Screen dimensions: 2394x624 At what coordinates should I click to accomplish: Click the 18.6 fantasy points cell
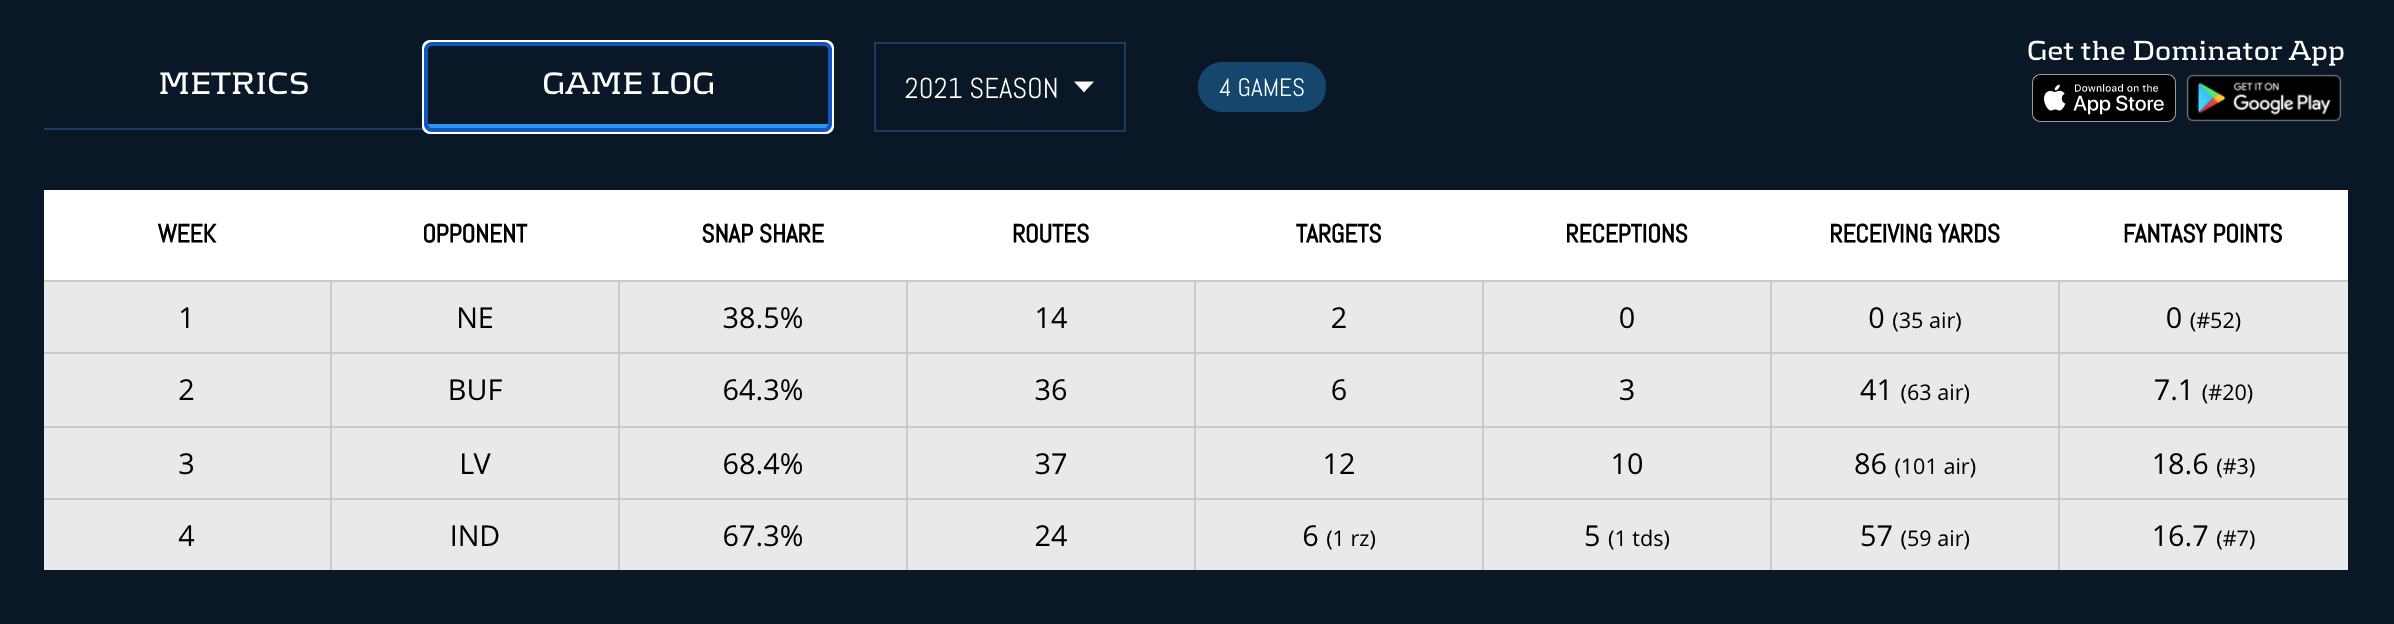point(2202,464)
